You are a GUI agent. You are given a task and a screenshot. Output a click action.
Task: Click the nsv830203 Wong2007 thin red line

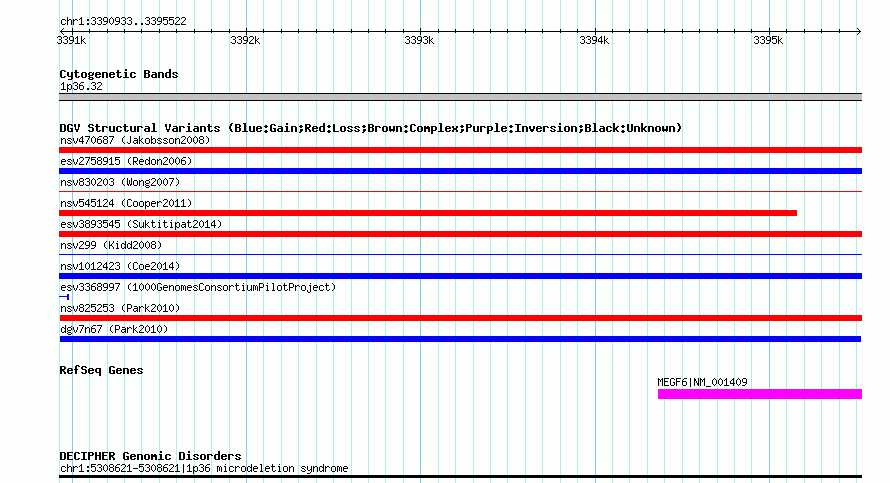(460, 192)
